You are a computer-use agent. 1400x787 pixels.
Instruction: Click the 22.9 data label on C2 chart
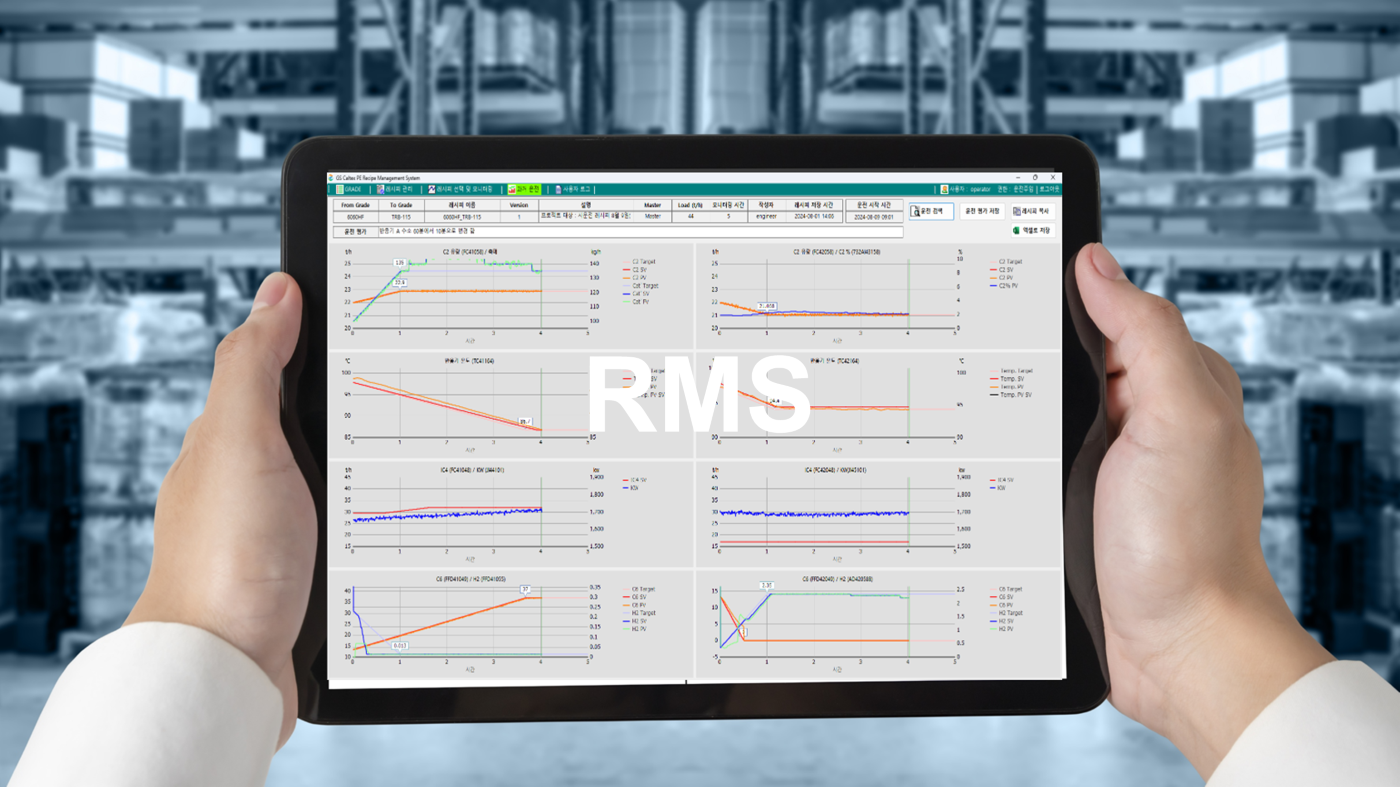tap(400, 283)
